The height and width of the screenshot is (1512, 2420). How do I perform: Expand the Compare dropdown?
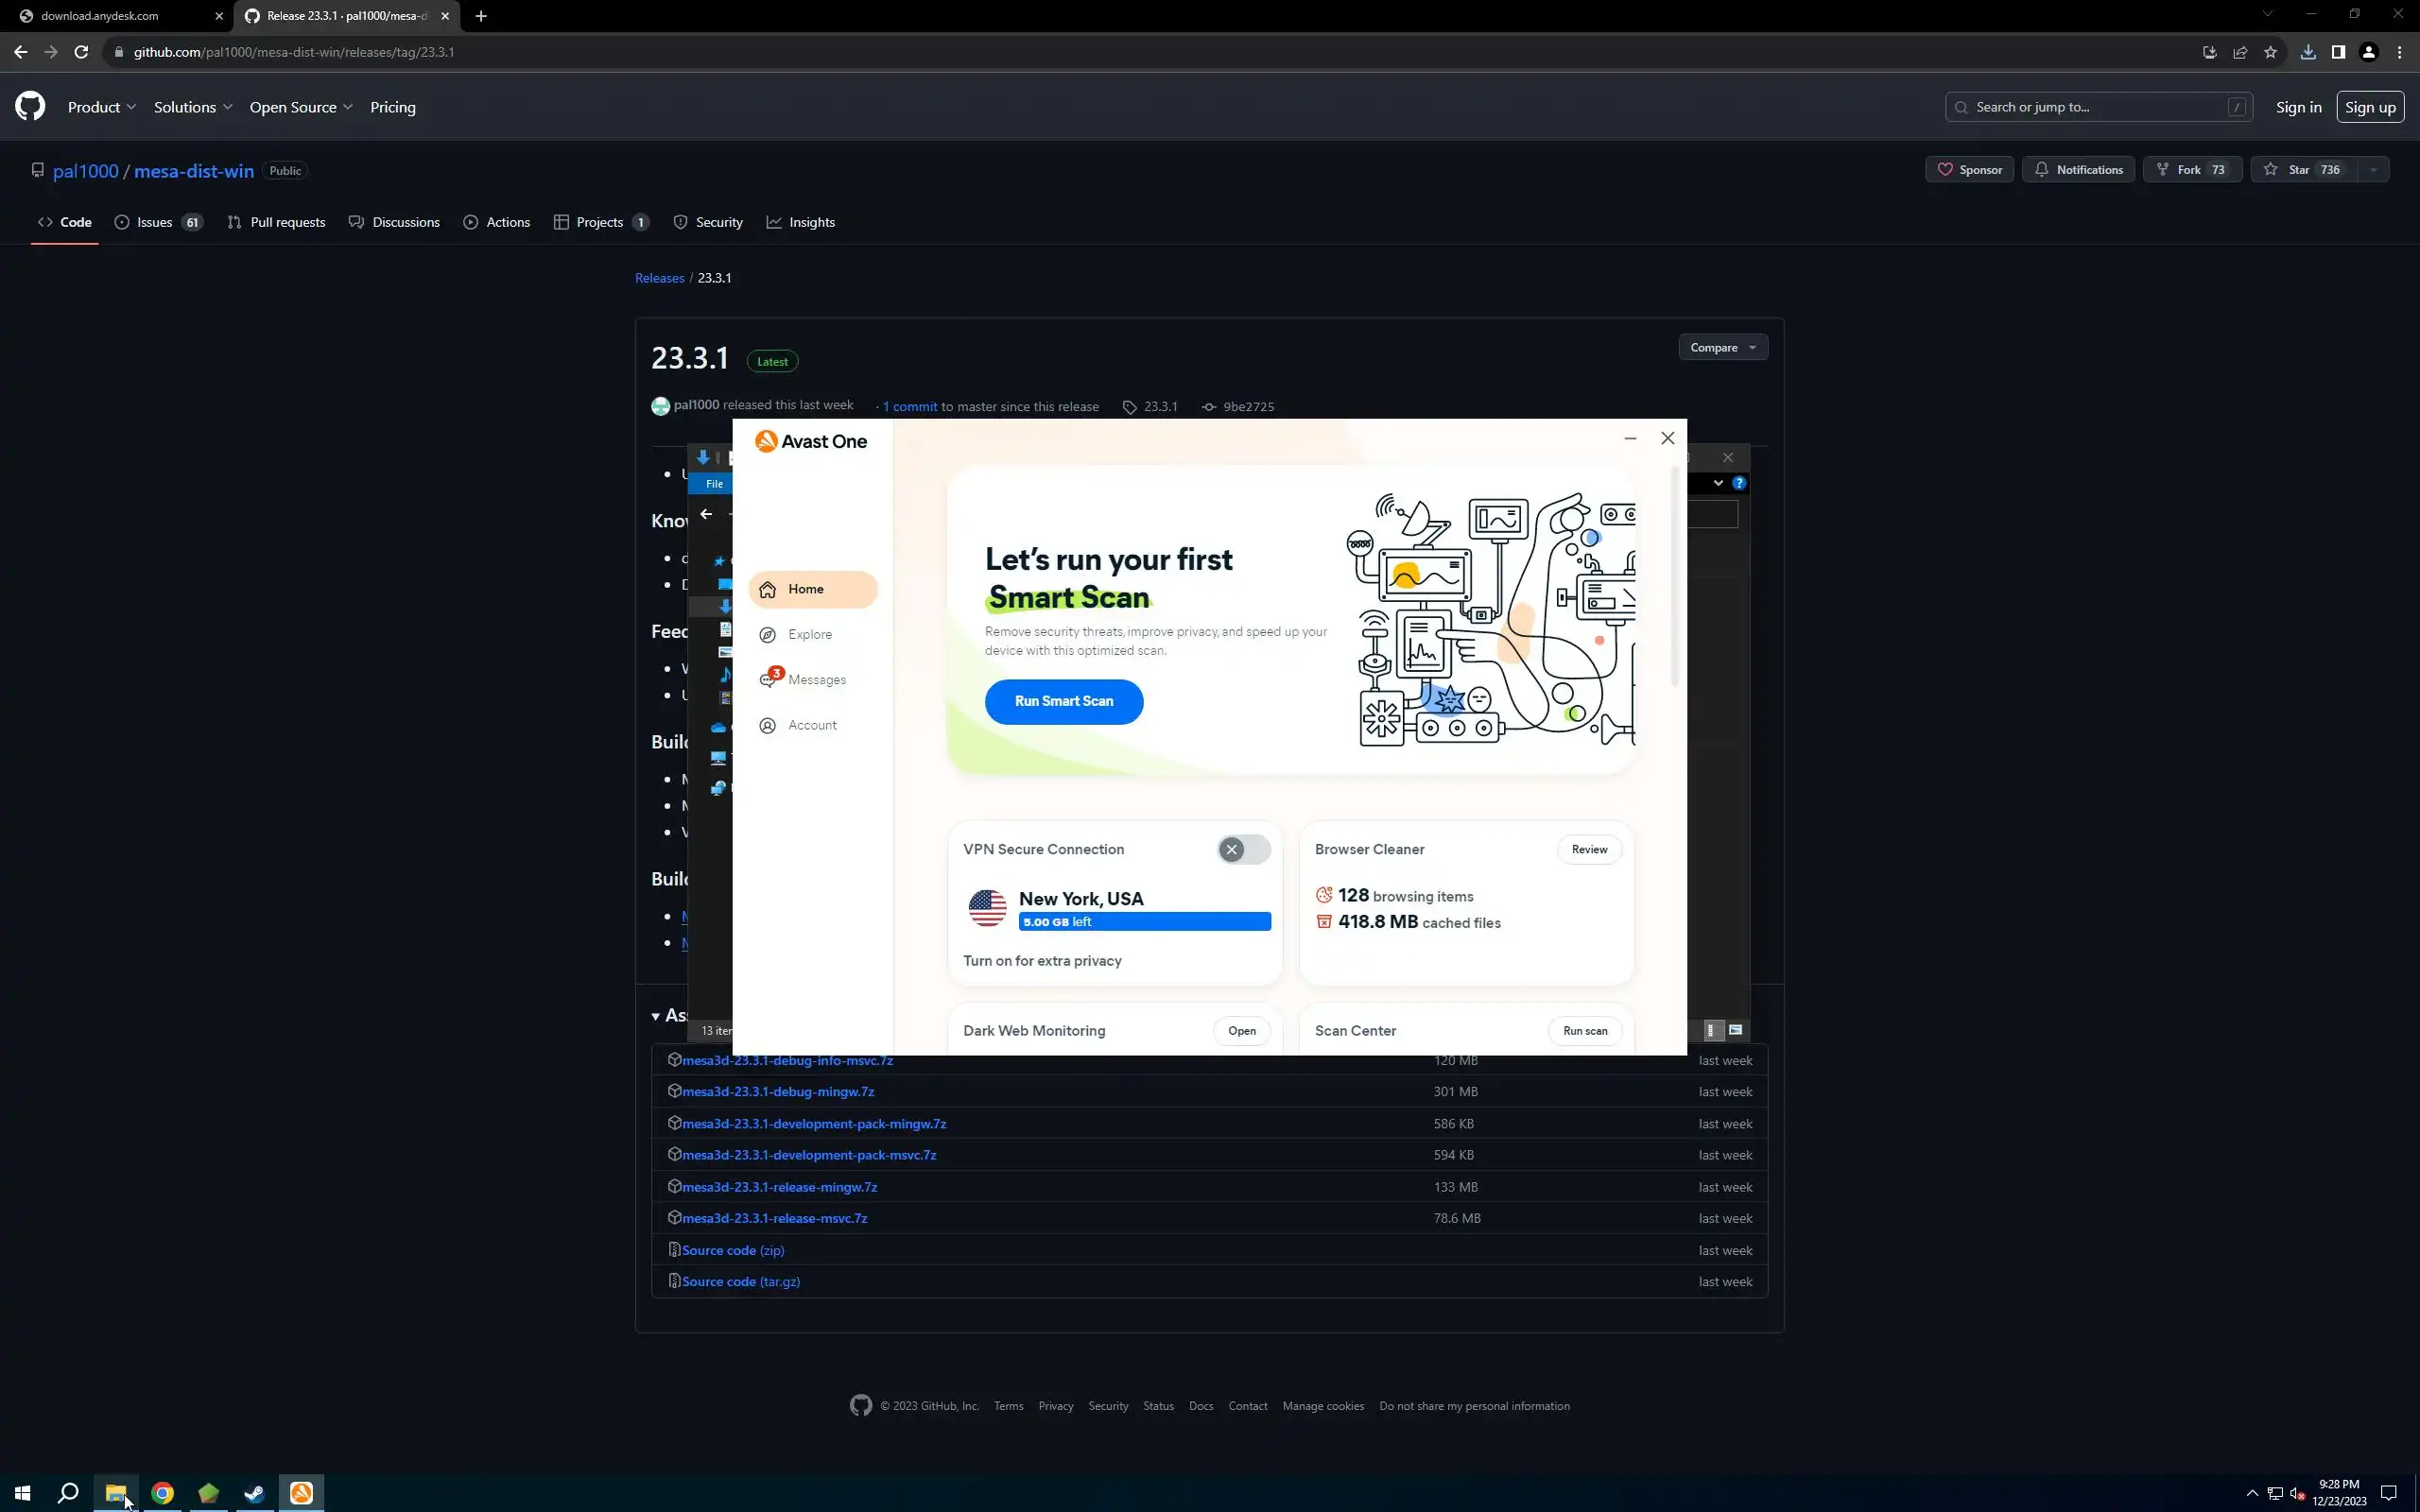point(1722,347)
